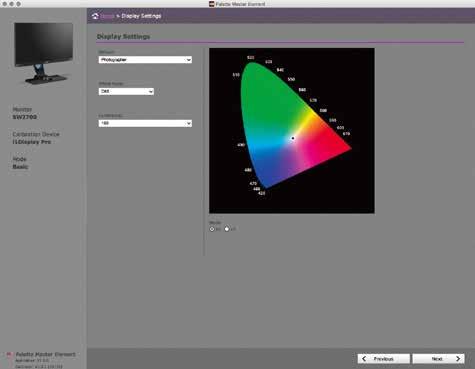The image size is (475, 369).
Task: Click the app icon in the title bar
Action: [x=211, y=4]
